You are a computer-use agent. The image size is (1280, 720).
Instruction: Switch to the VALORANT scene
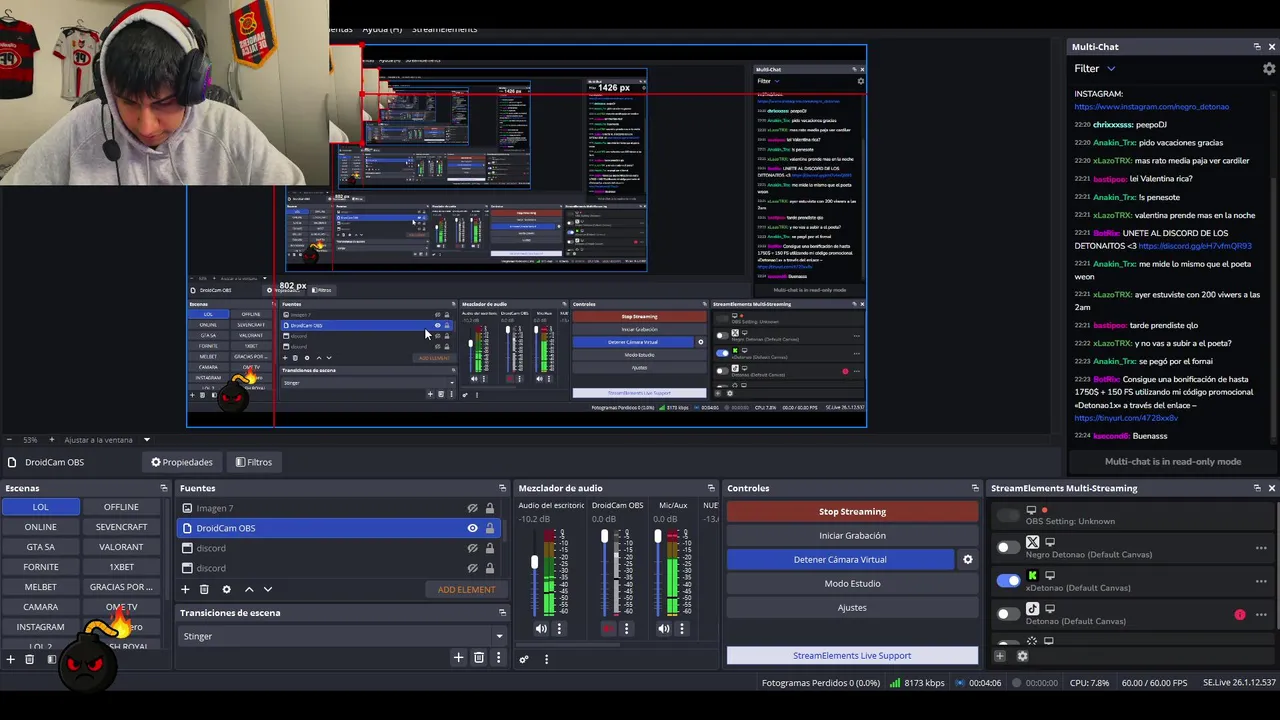pyautogui.click(x=121, y=547)
